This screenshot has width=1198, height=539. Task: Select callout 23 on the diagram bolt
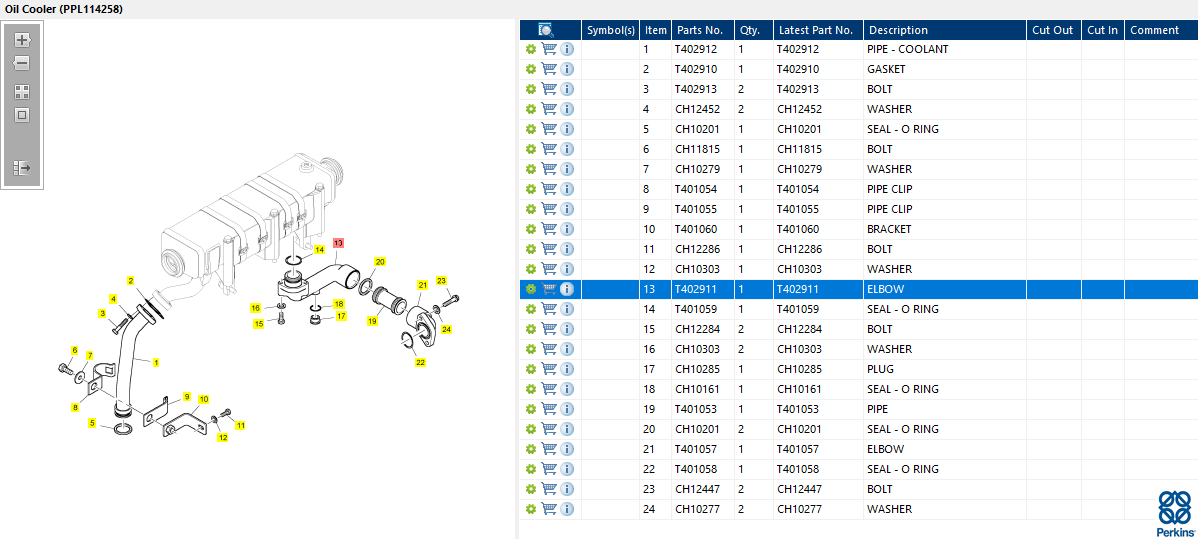[x=441, y=281]
